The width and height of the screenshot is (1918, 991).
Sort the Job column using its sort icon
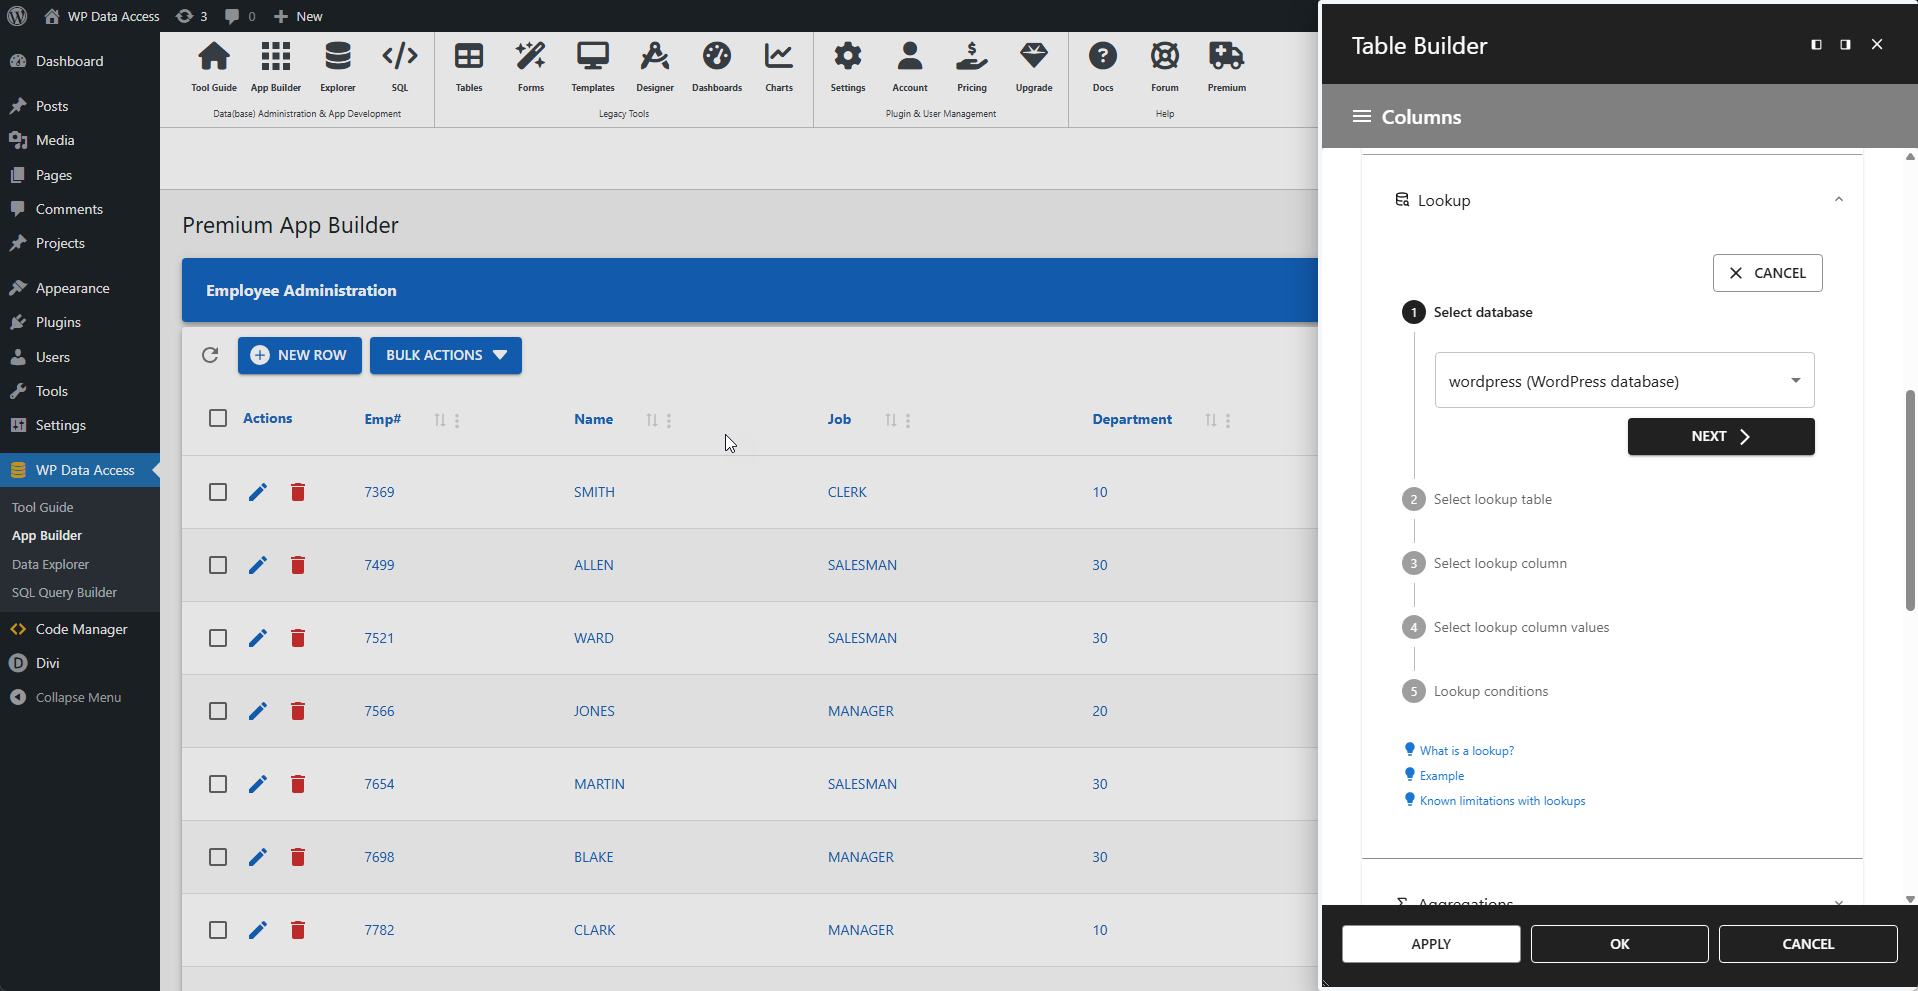pos(889,419)
